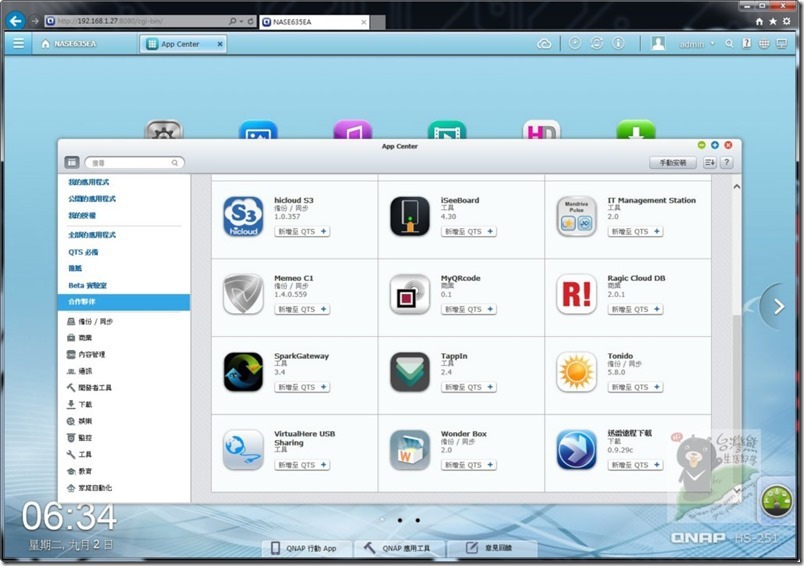The image size is (804, 566).
Task: Add iSeeBoard to QTS
Action: click(x=469, y=231)
